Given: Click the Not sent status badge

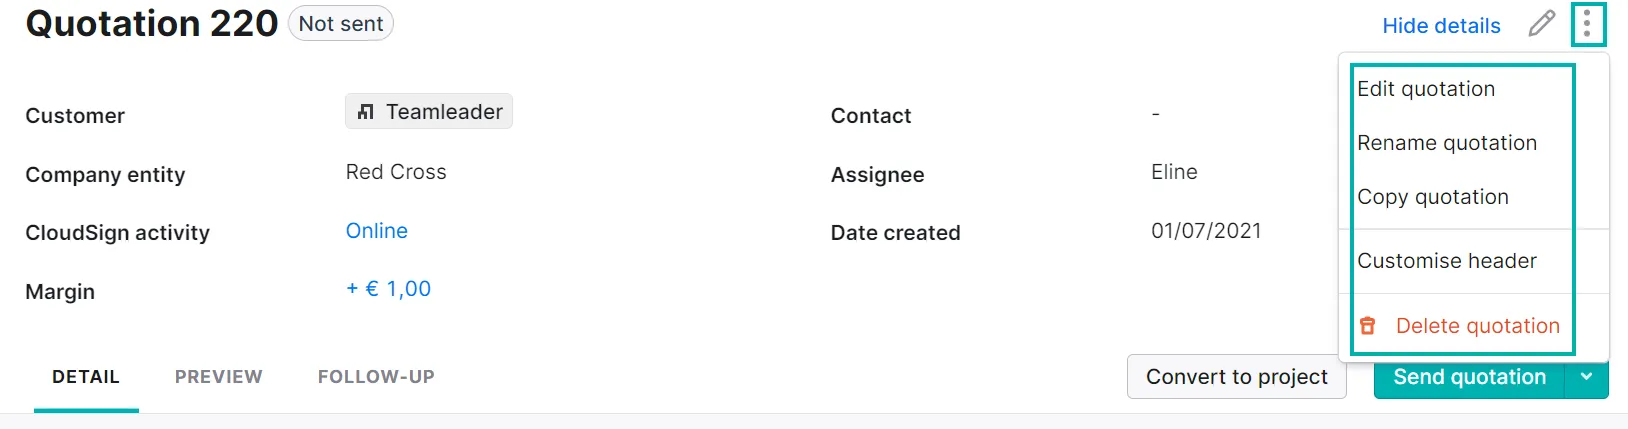Looking at the screenshot, I should point(341,24).
